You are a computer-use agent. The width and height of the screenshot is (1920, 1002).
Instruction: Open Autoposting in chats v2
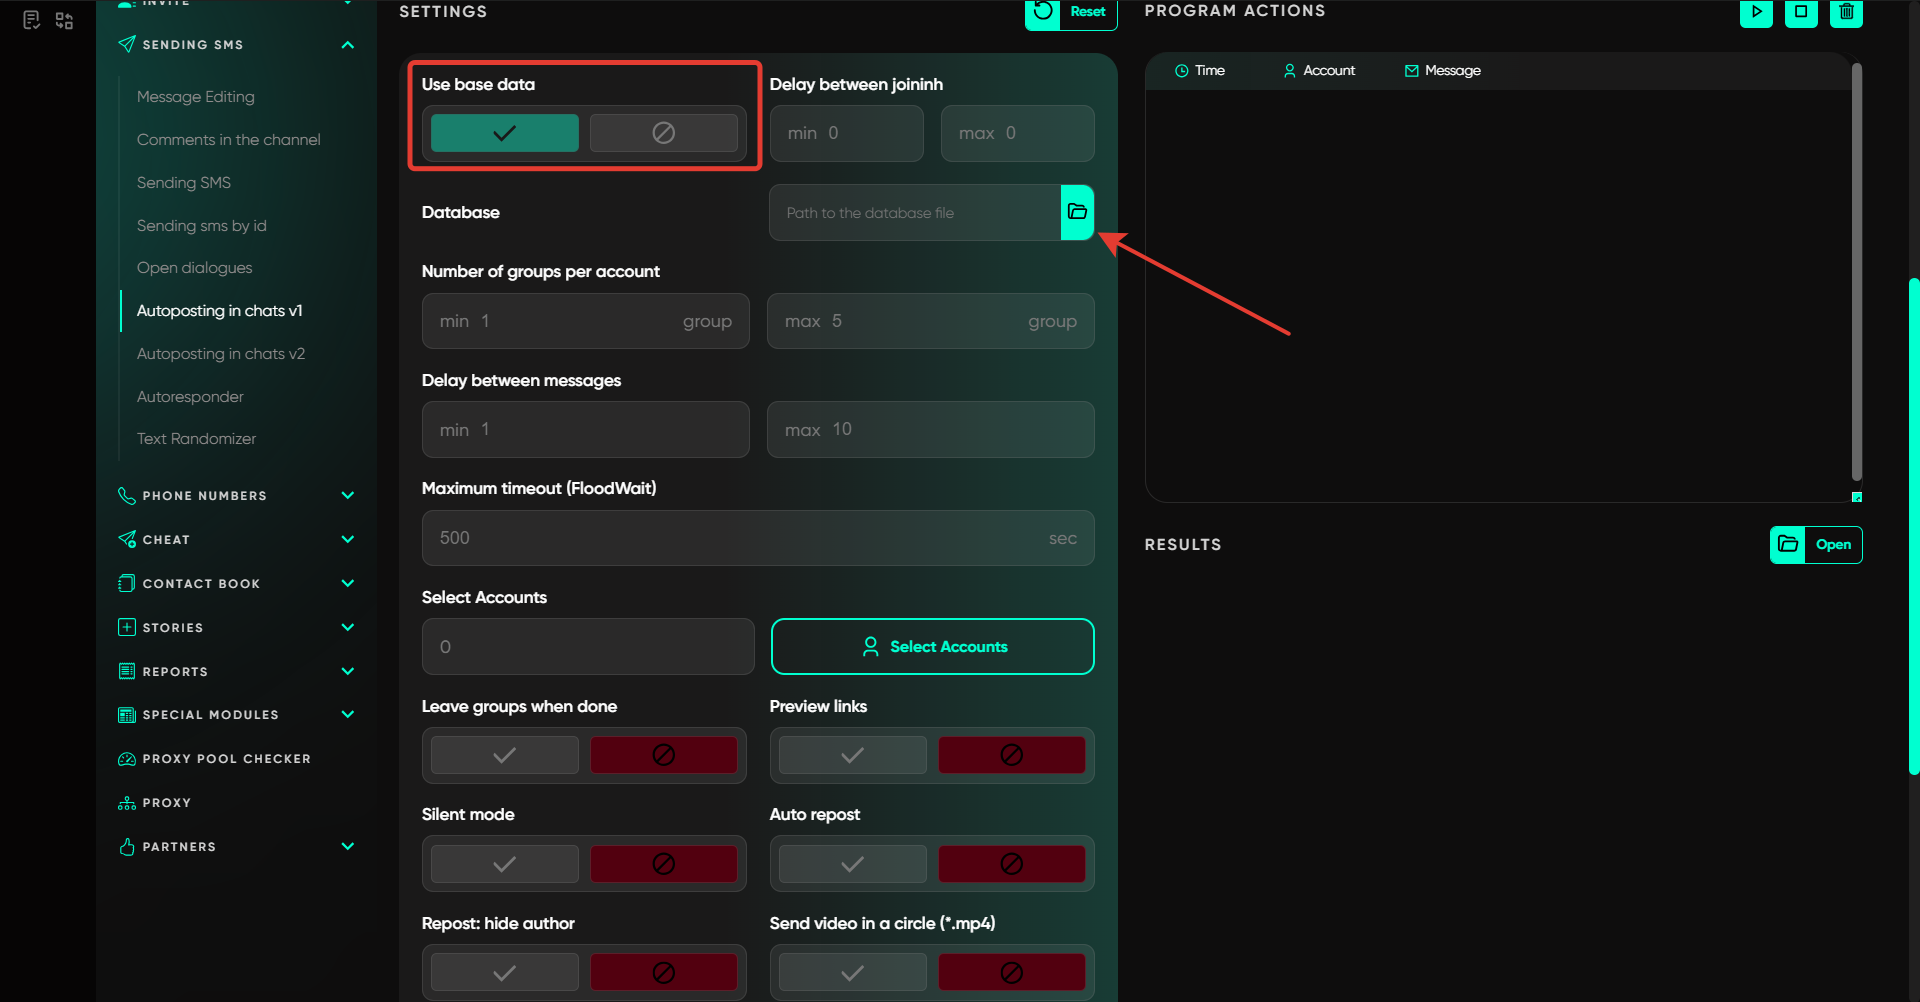tap(221, 354)
